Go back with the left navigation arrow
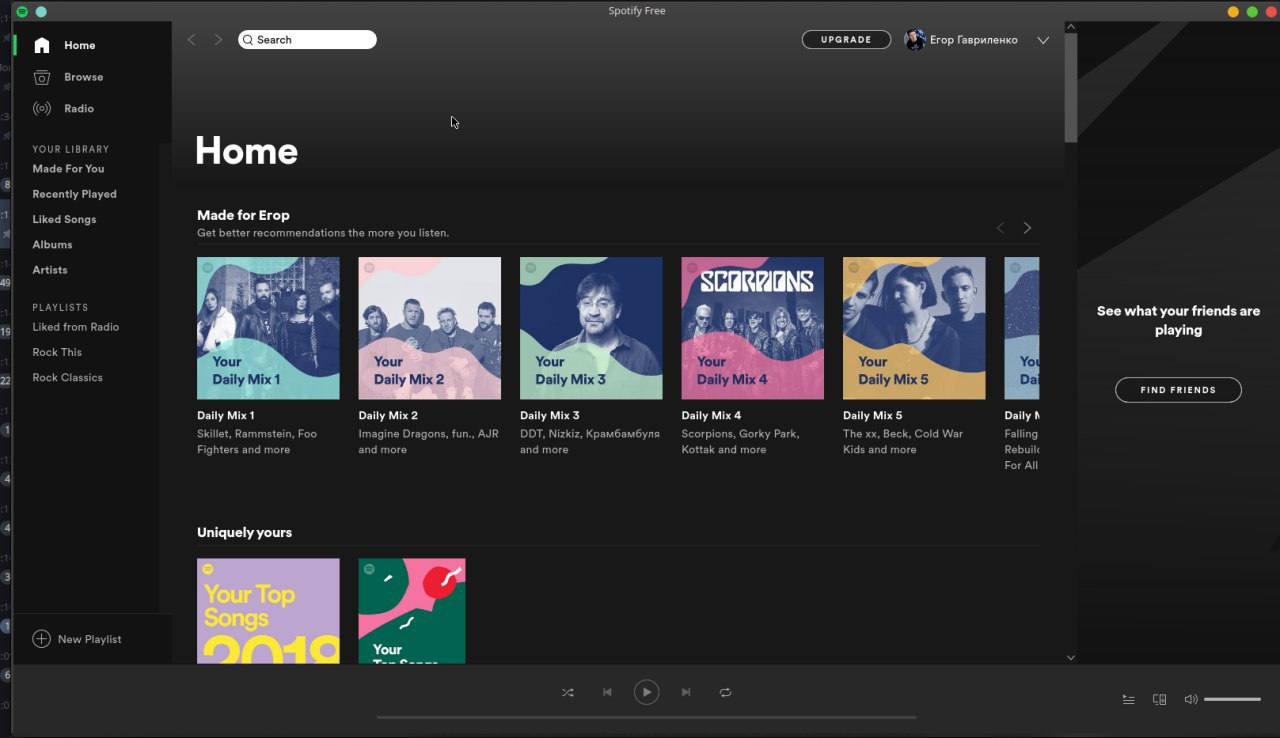Screen dimensions: 1280x738 pyautogui.click(x=192, y=40)
